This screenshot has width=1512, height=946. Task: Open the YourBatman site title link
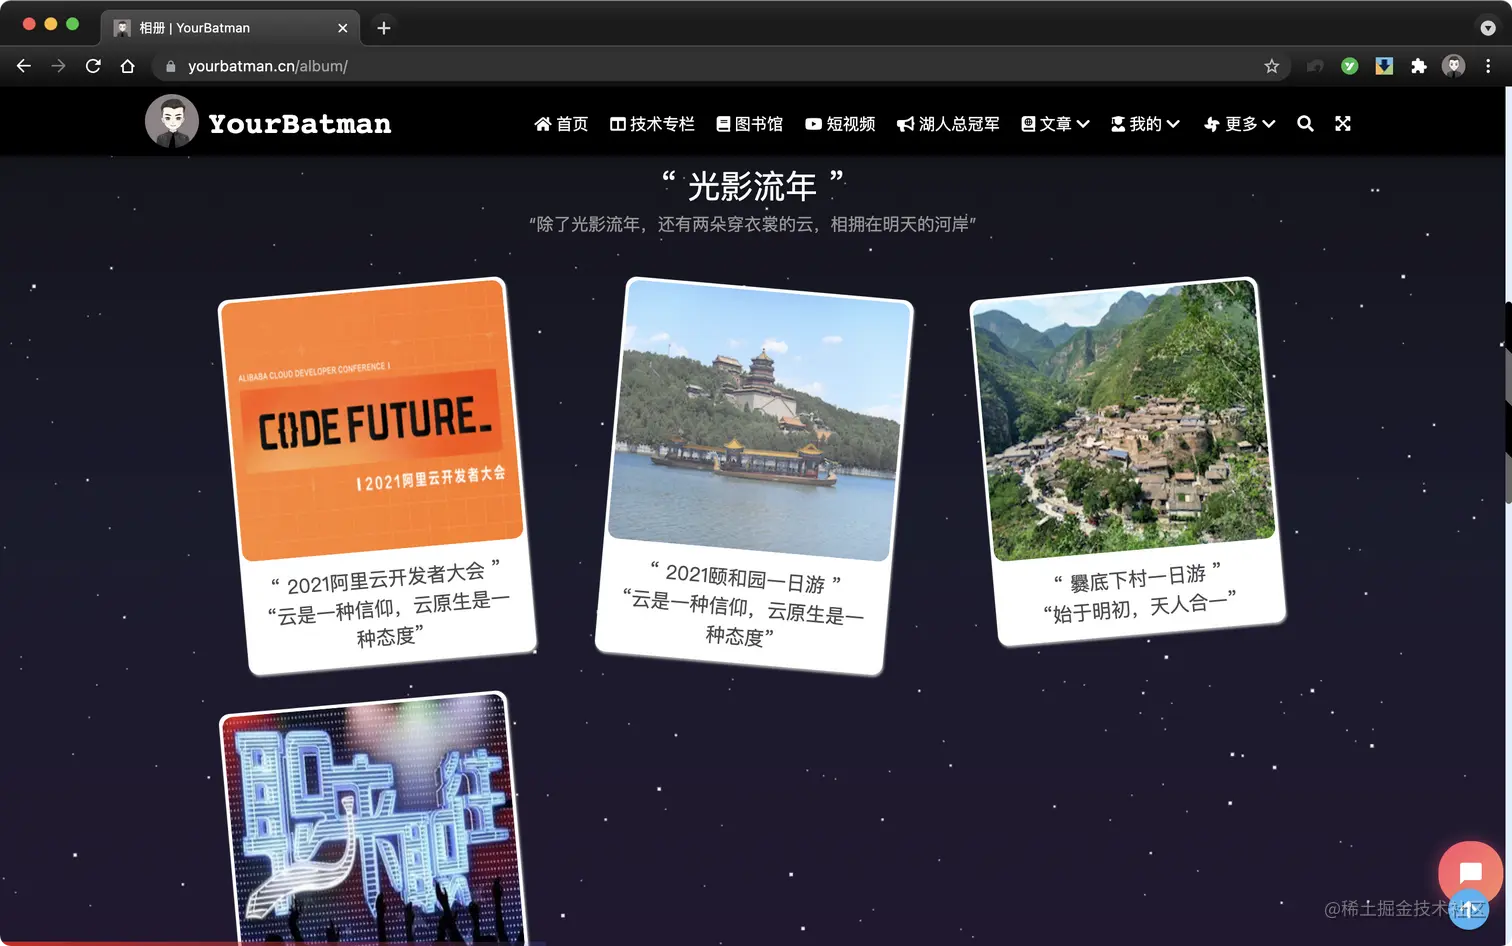coord(300,124)
